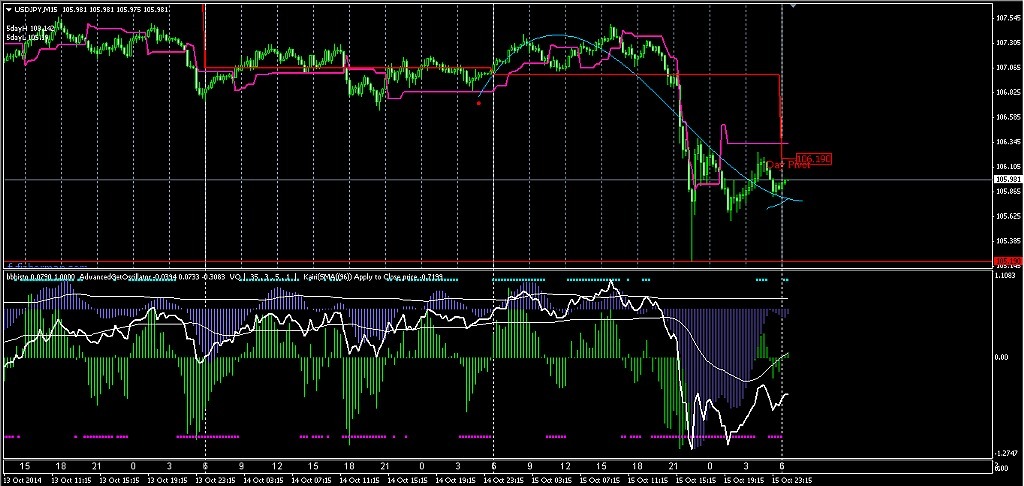This screenshot has width=1024, height=486.
Task: Select the red 106.190 price label box
Action: point(813,158)
